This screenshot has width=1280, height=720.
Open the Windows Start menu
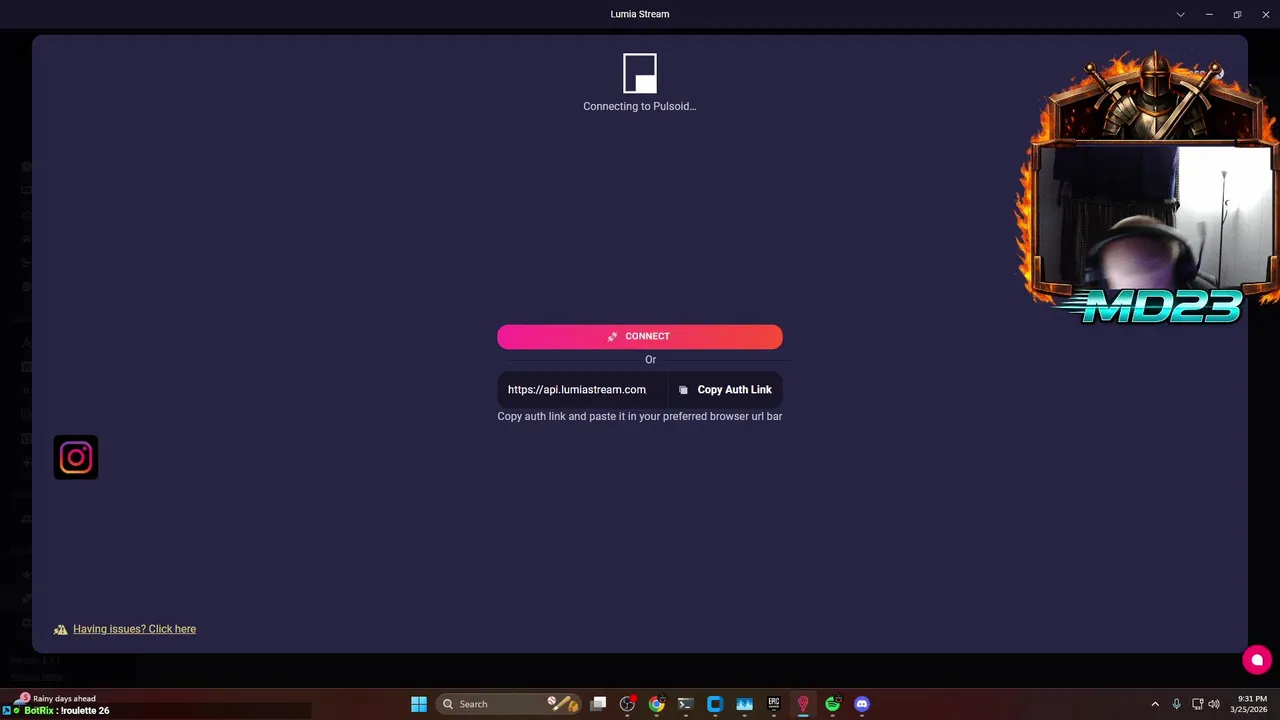coord(419,704)
